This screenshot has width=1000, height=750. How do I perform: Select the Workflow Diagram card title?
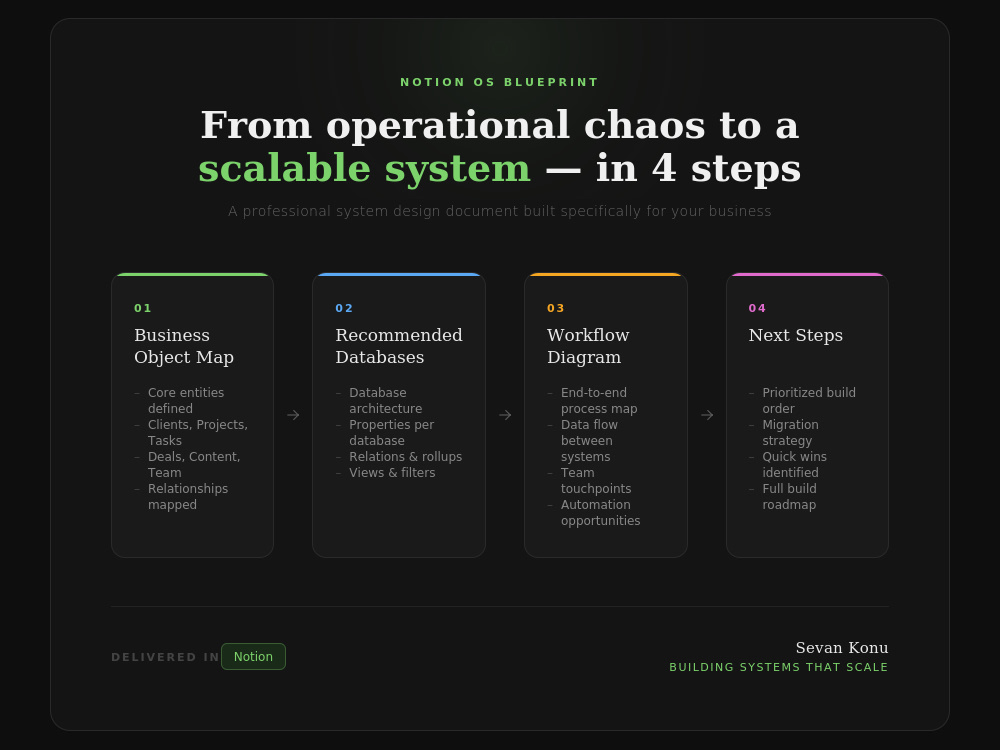pos(587,346)
